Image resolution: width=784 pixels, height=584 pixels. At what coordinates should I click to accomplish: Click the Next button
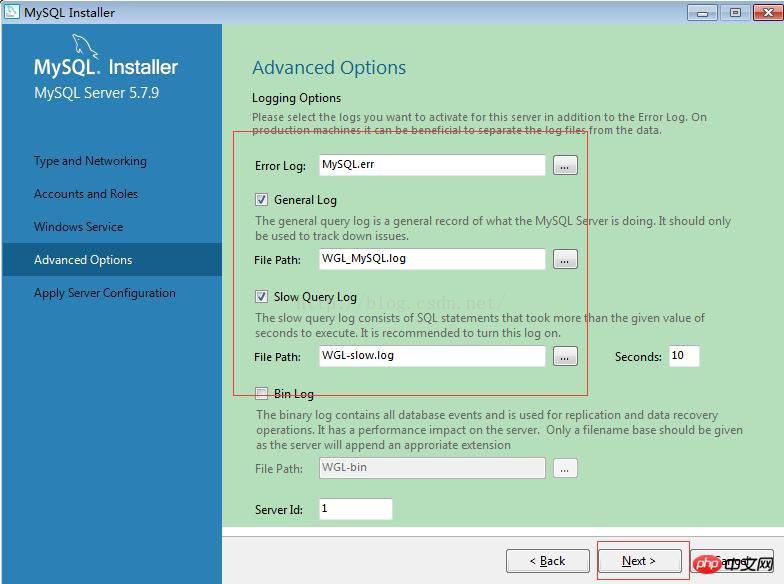coord(640,560)
